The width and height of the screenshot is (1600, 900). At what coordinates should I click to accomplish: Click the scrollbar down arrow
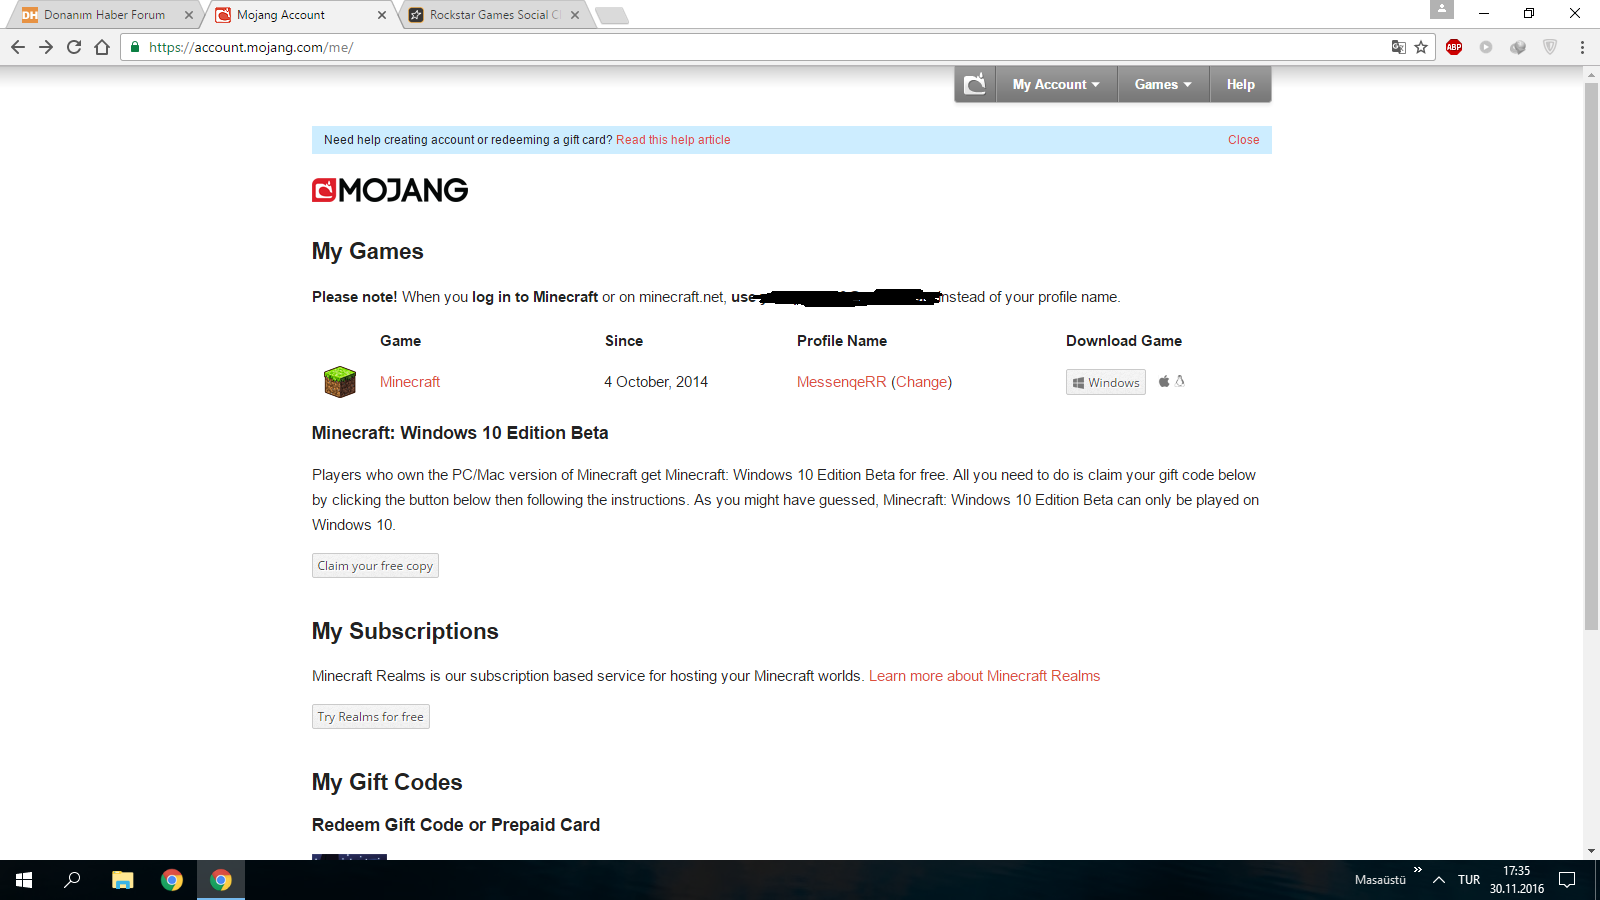(1591, 851)
